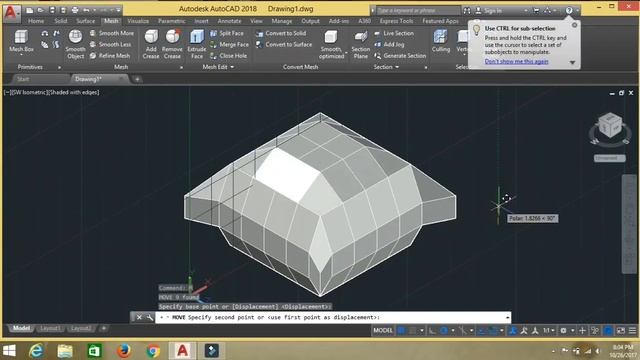This screenshot has width=640, height=360.
Task: Click the SW Isometric viewport view label
Action: point(29,92)
